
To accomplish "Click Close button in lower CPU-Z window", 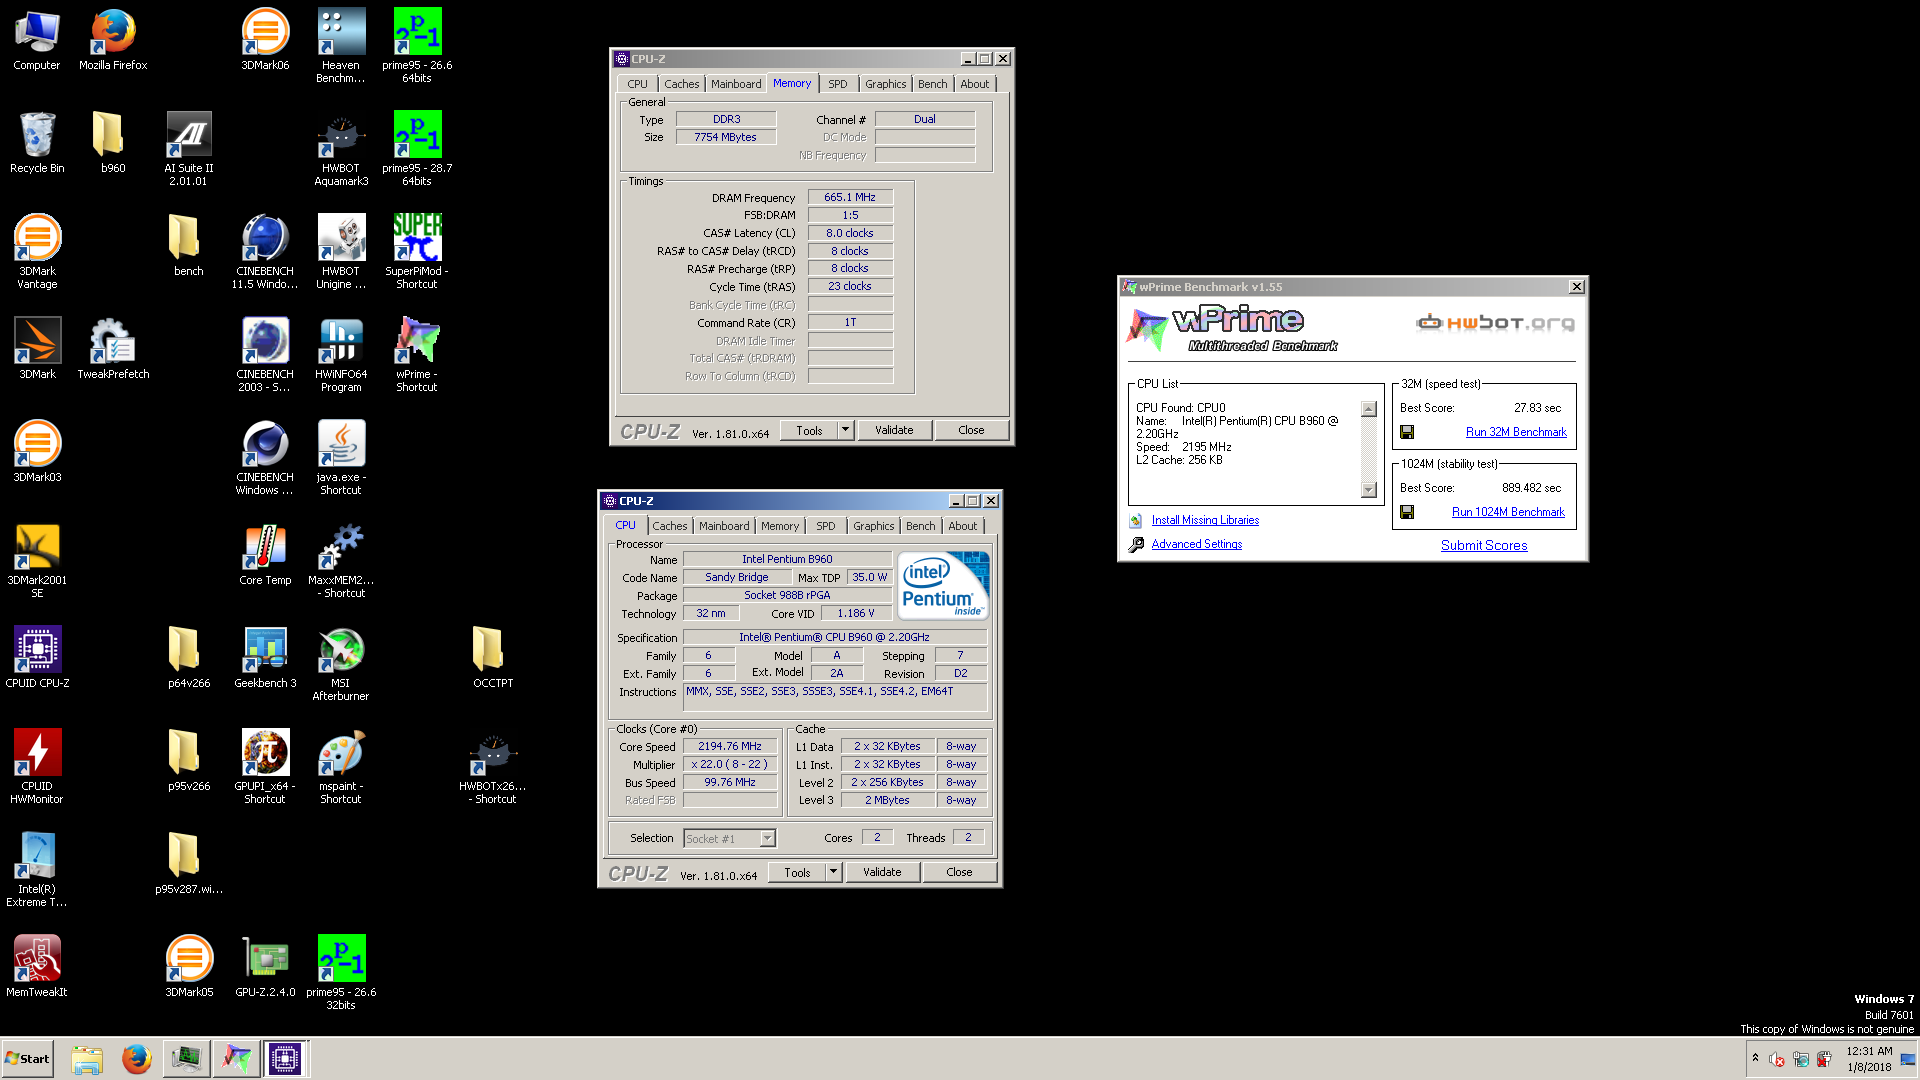I will click(959, 872).
